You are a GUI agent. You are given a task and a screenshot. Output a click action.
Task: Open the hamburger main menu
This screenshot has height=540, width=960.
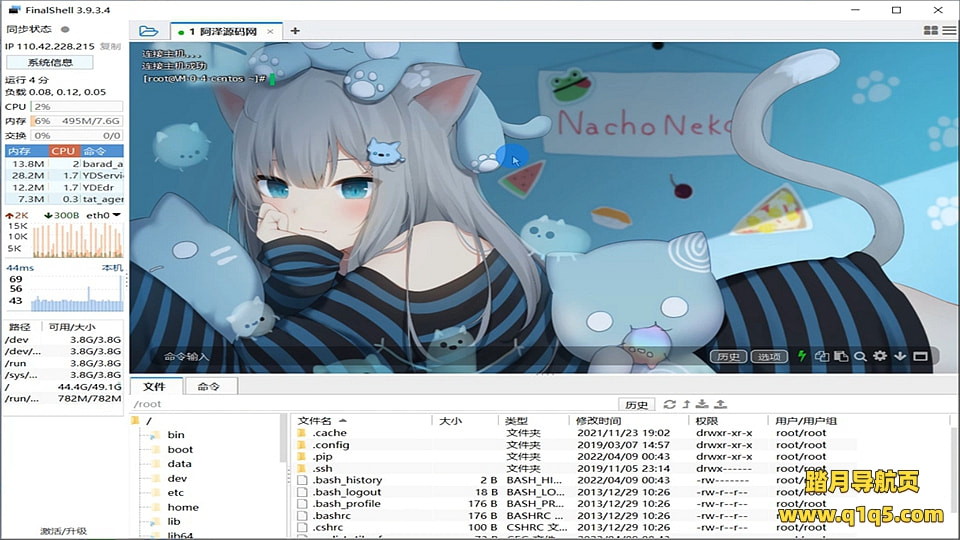(949, 31)
